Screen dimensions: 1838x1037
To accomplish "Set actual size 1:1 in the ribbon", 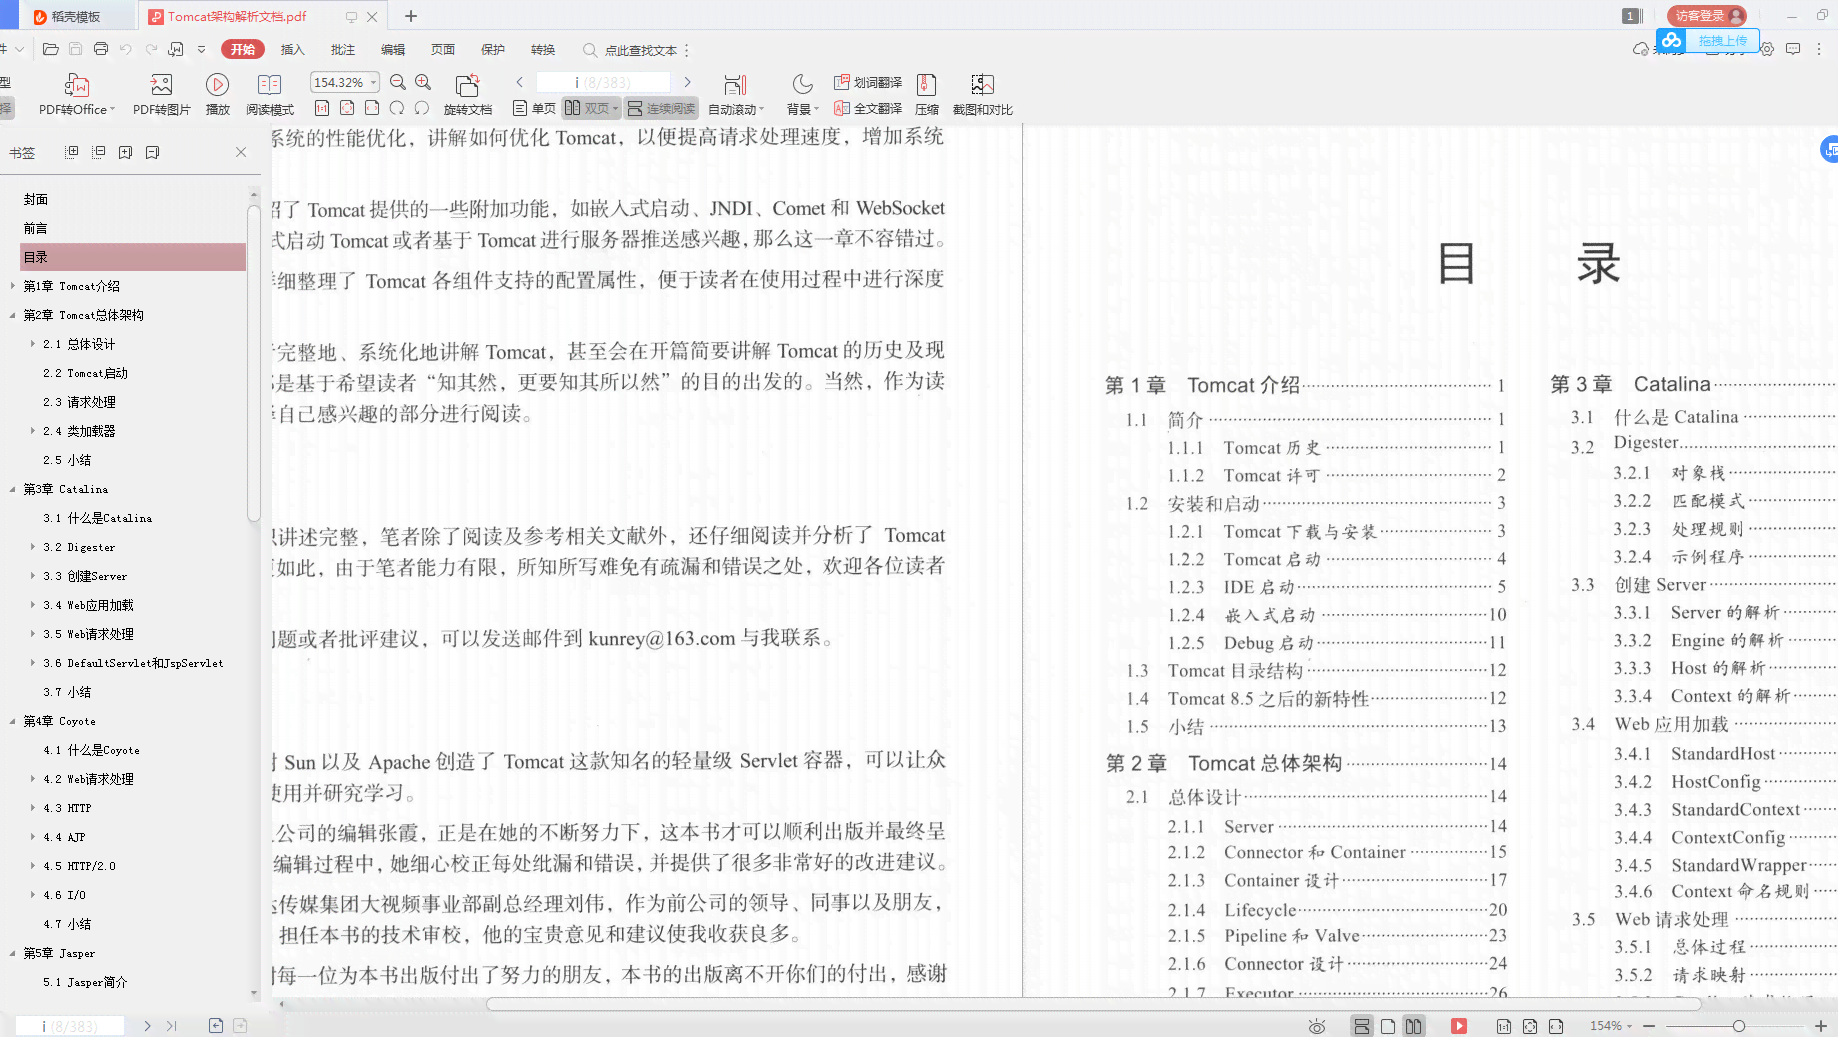I will [x=322, y=108].
